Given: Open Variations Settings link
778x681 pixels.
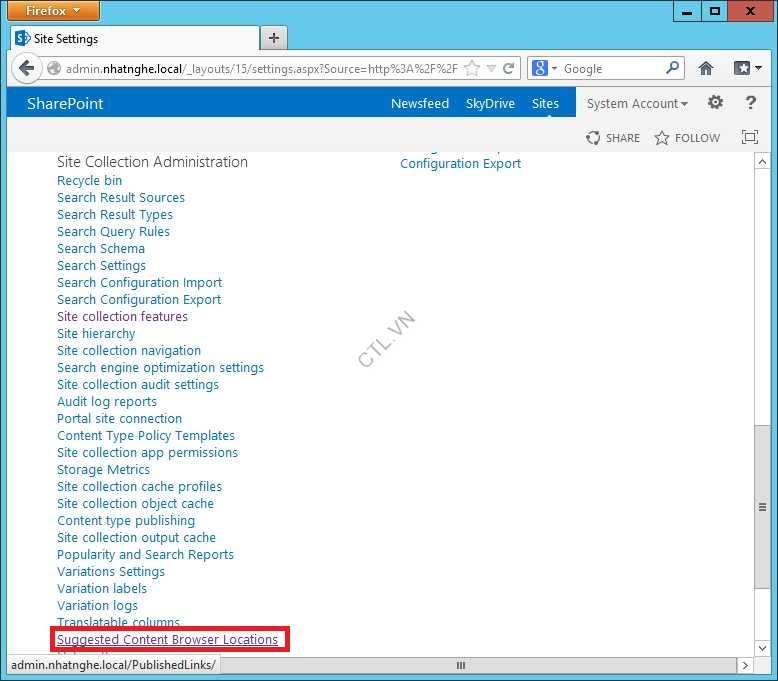Looking at the screenshot, I should (111, 571).
